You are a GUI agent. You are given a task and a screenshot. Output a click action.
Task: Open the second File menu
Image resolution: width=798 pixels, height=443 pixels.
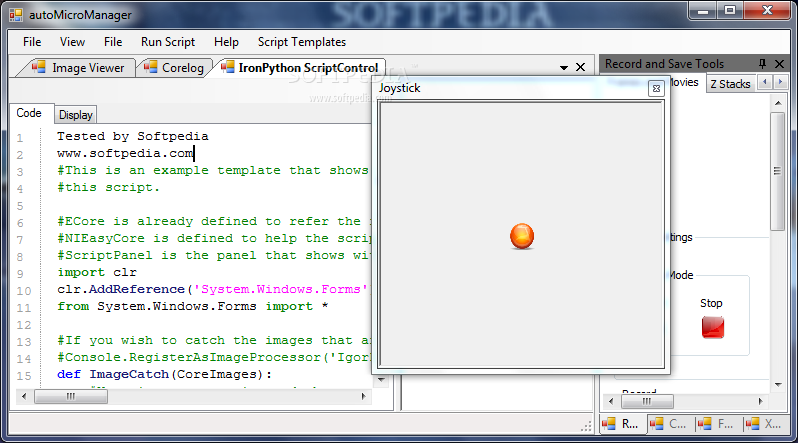(113, 42)
